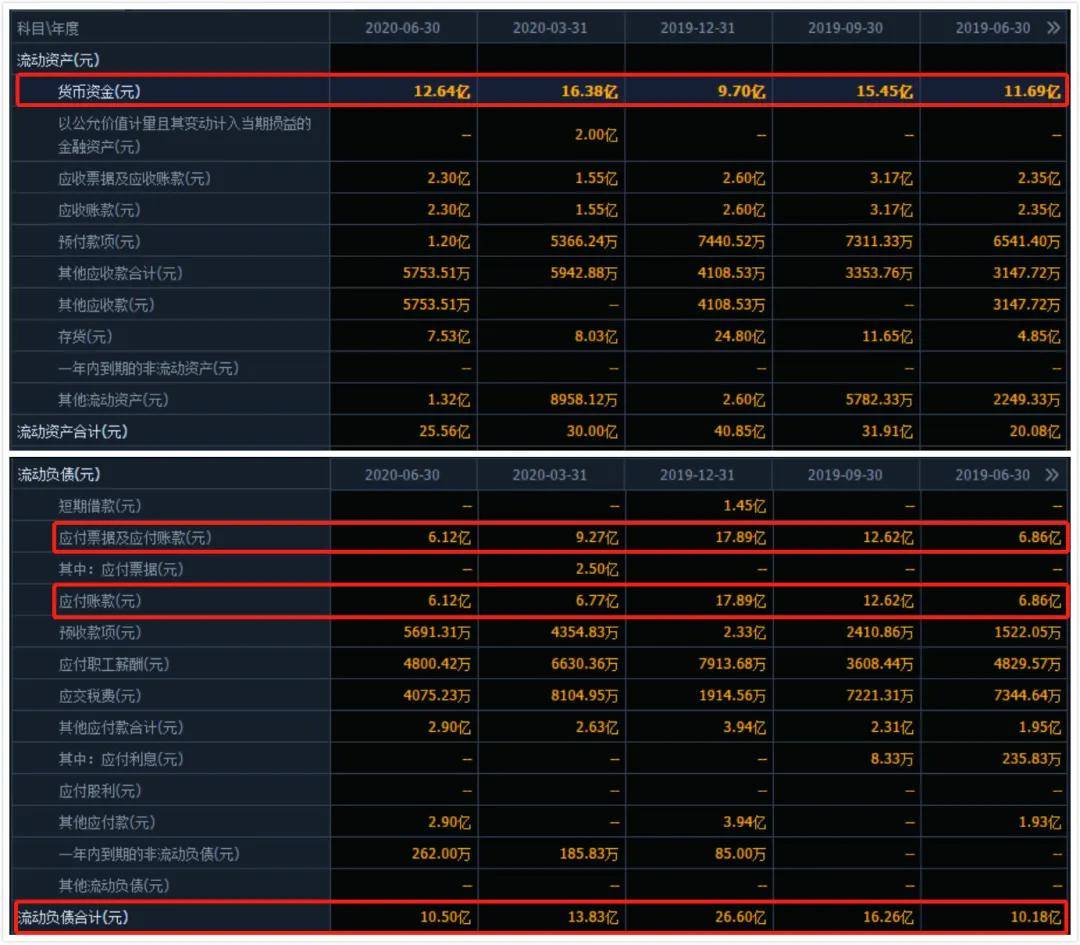Select the 短期借款(元) row label
Image resolution: width=1080 pixels, height=945 pixels.
[100, 506]
